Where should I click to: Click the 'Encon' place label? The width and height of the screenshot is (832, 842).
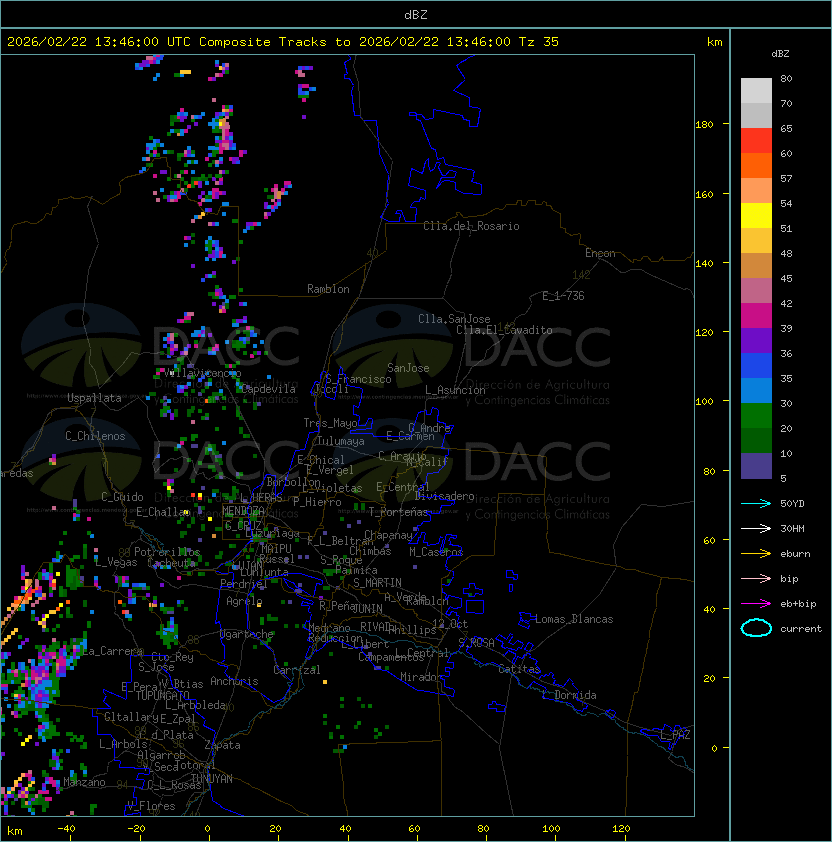pos(600,253)
